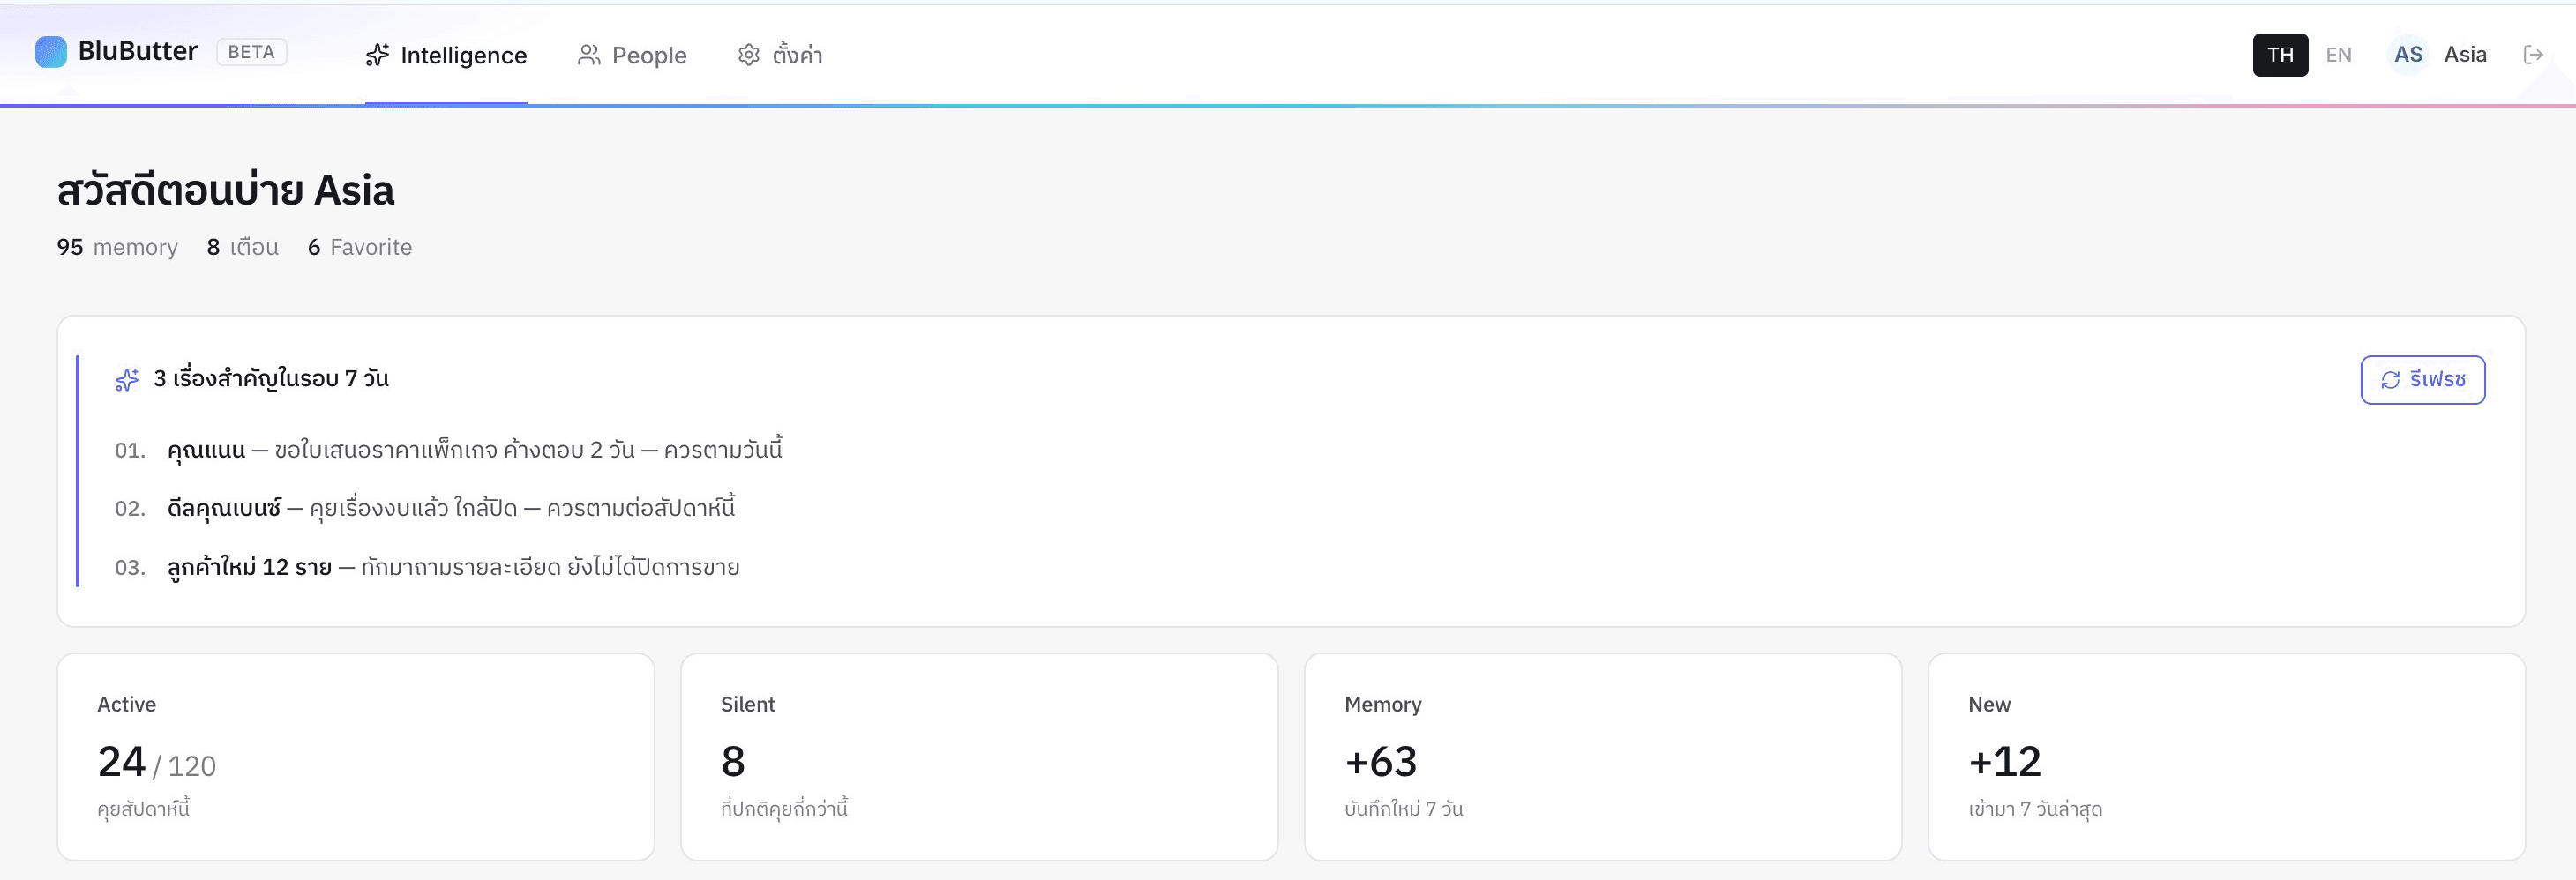This screenshot has height=880, width=2576.
Task: Select the Memory +63 stat card
Action: point(1603,757)
